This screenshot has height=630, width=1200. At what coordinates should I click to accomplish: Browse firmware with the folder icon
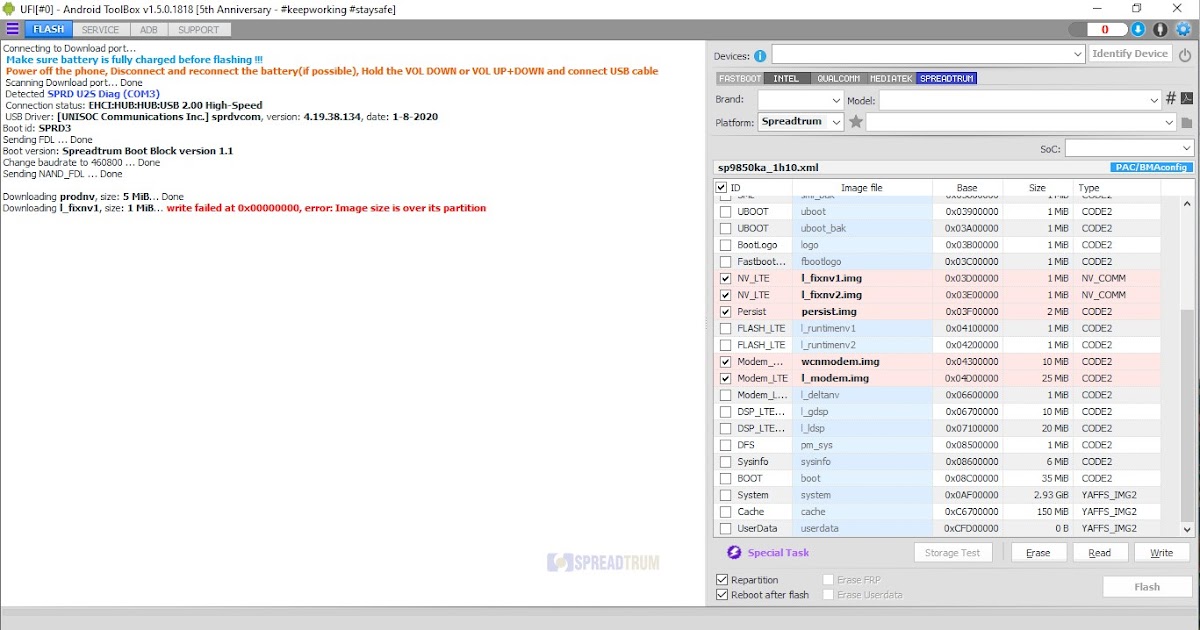coord(1187,123)
